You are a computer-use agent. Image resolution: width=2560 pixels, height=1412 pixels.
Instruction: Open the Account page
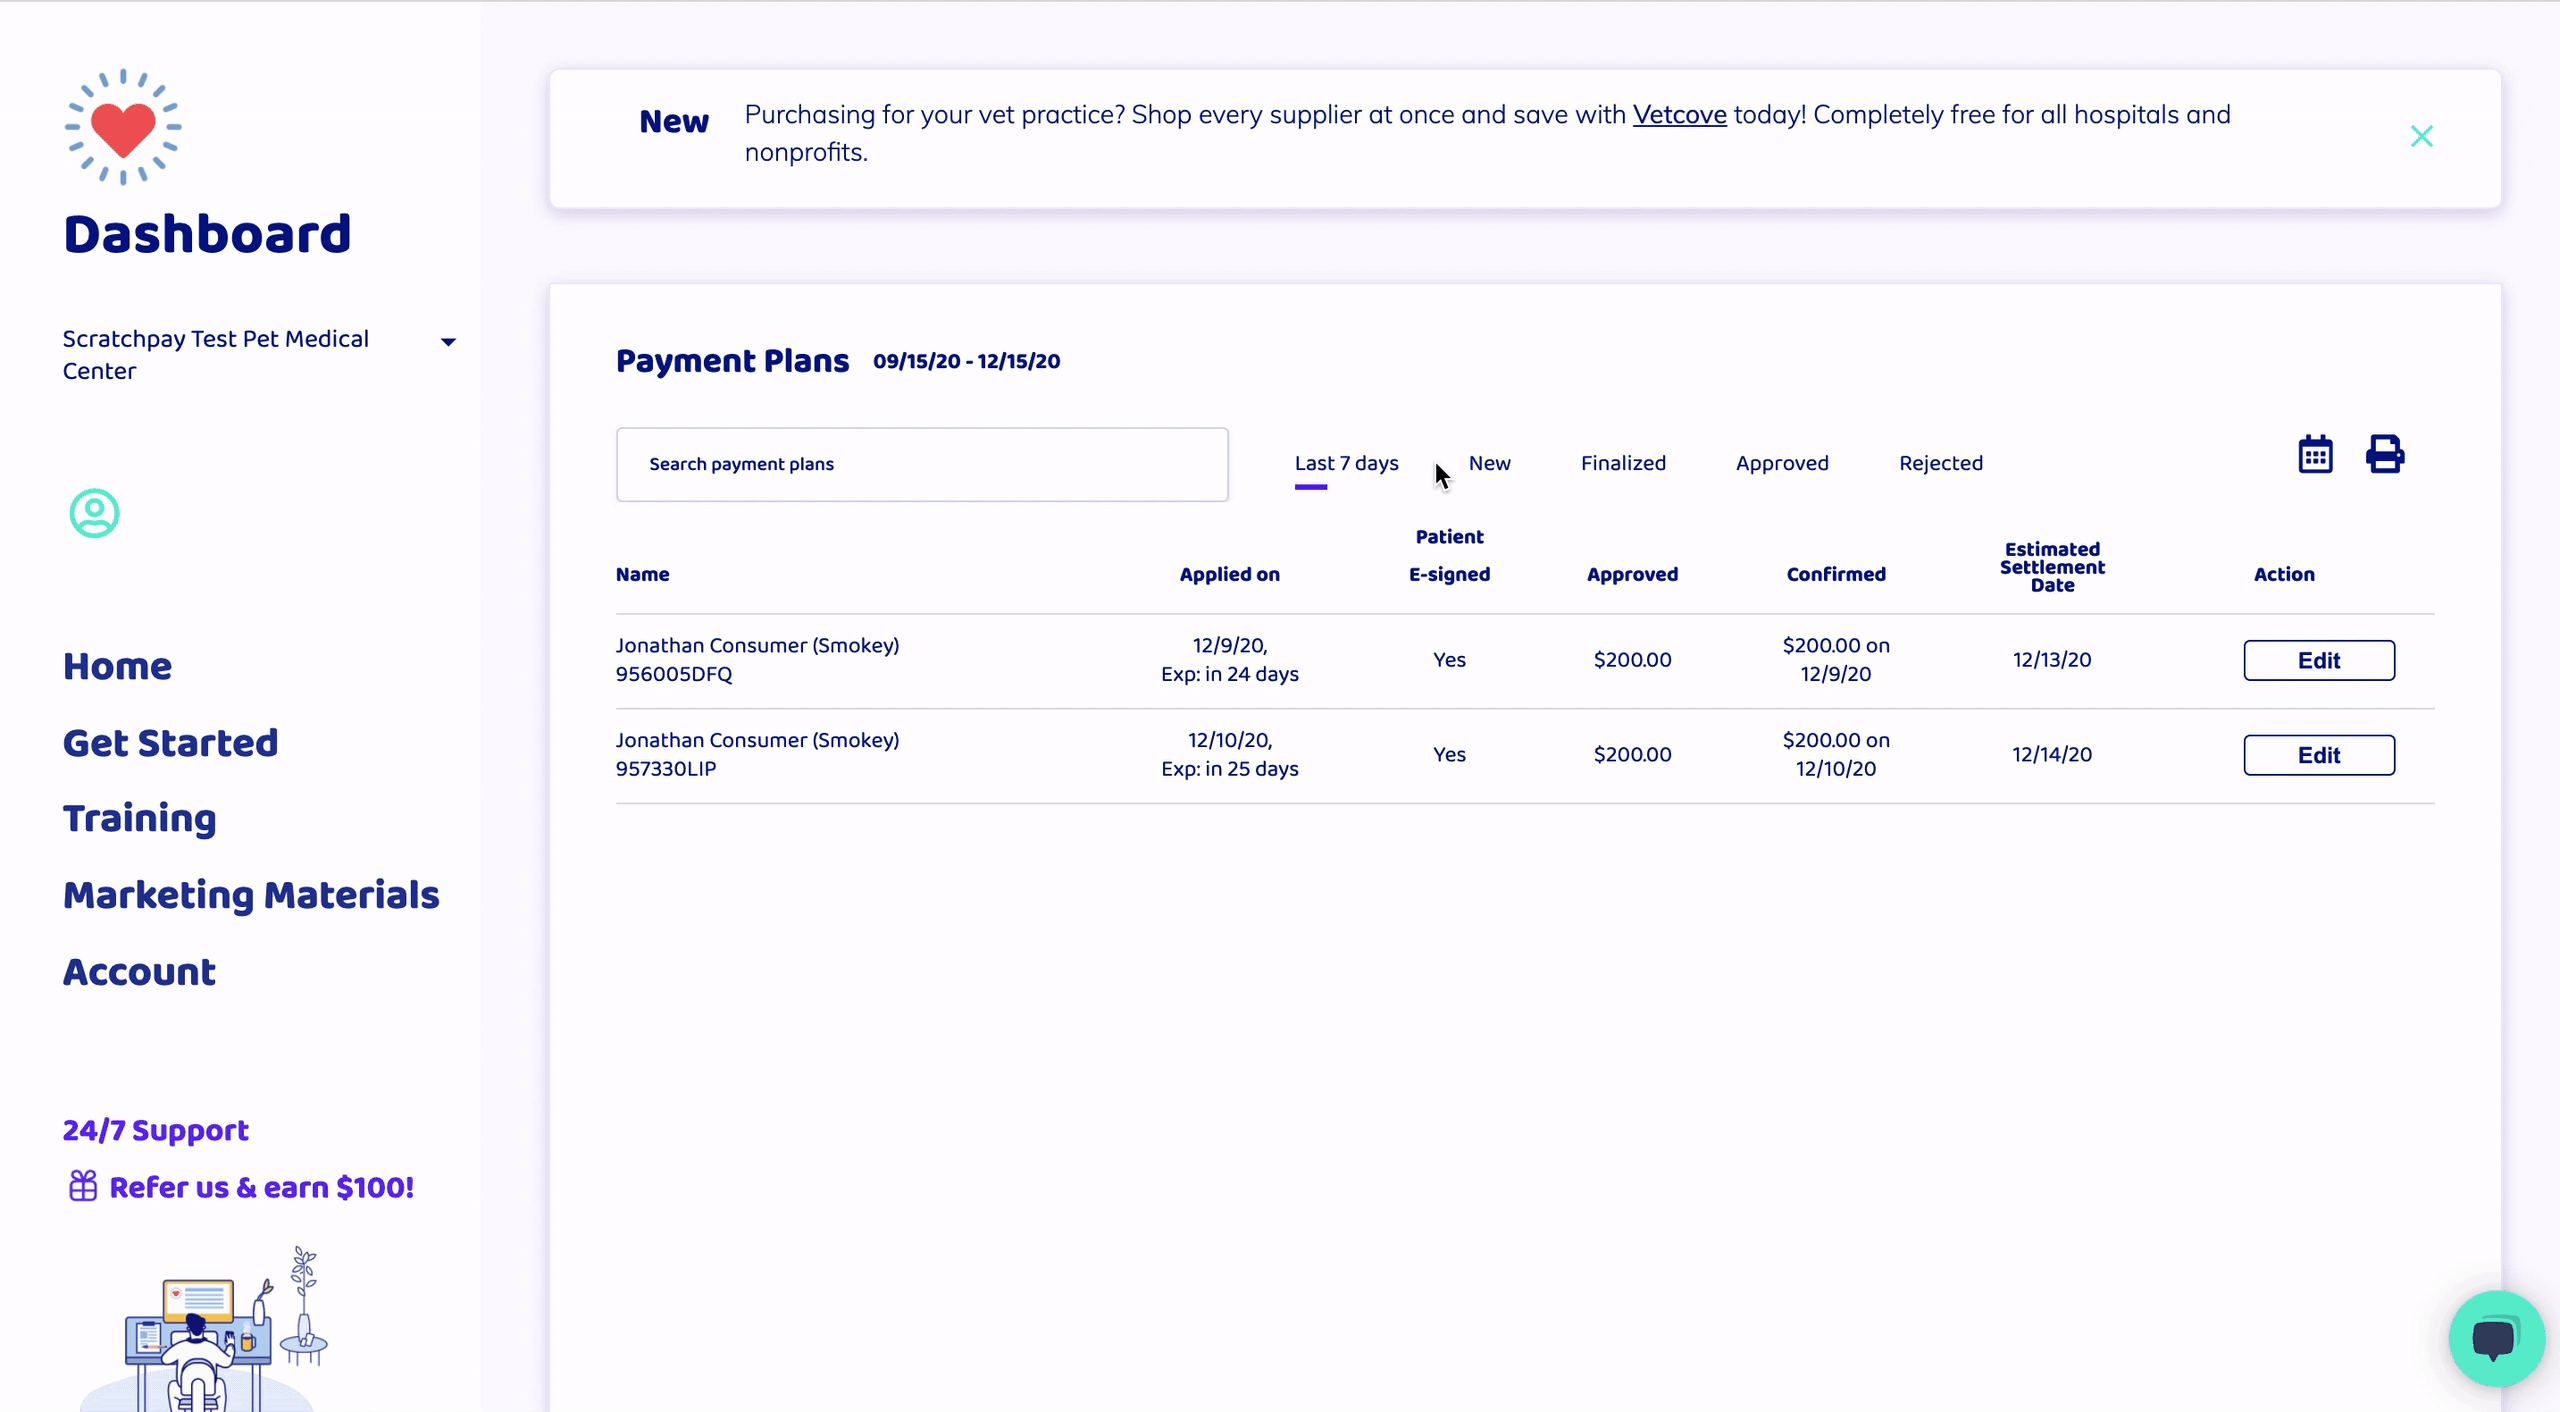[x=139, y=972]
